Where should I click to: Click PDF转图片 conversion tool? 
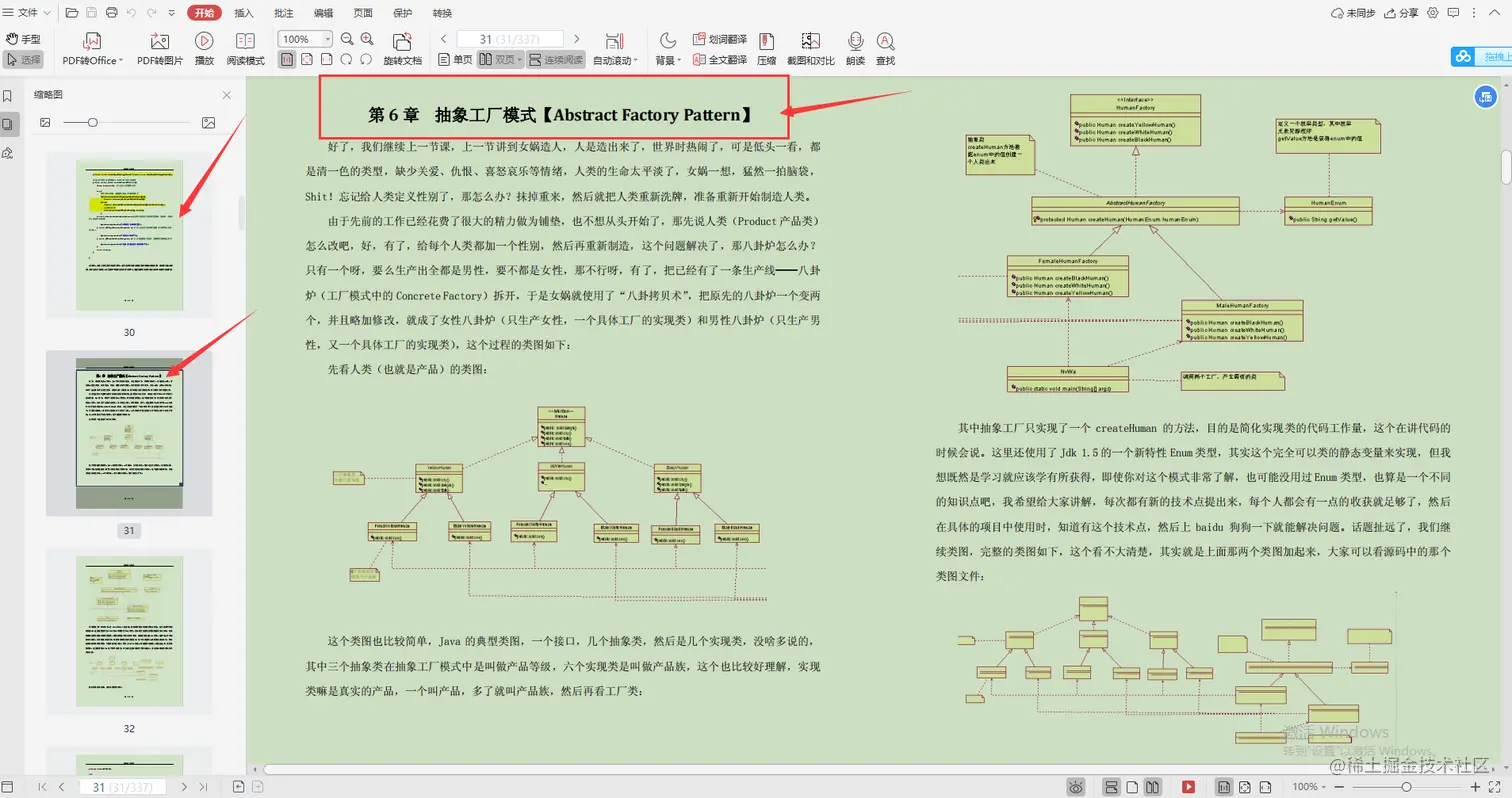(x=159, y=49)
